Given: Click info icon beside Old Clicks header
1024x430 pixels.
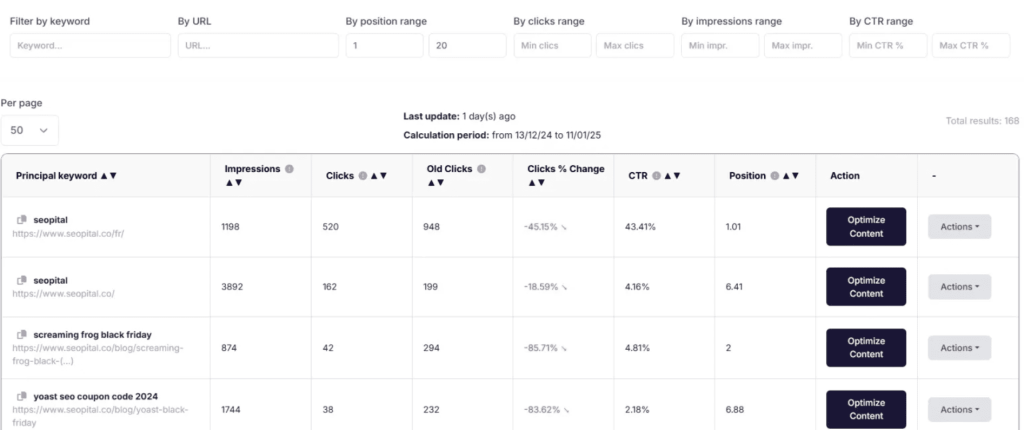Looking at the screenshot, I should [481, 169].
